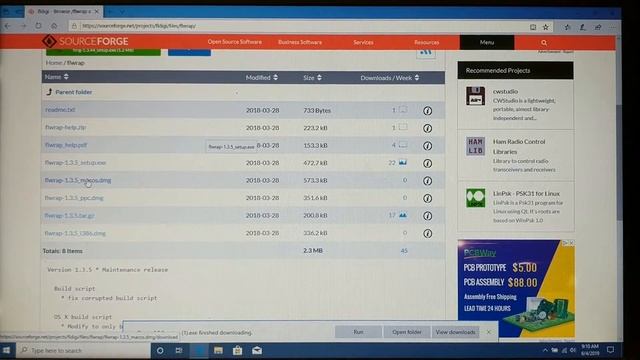Show info for flwrap-1.3.5_i386.dmg

pyautogui.click(x=427, y=233)
